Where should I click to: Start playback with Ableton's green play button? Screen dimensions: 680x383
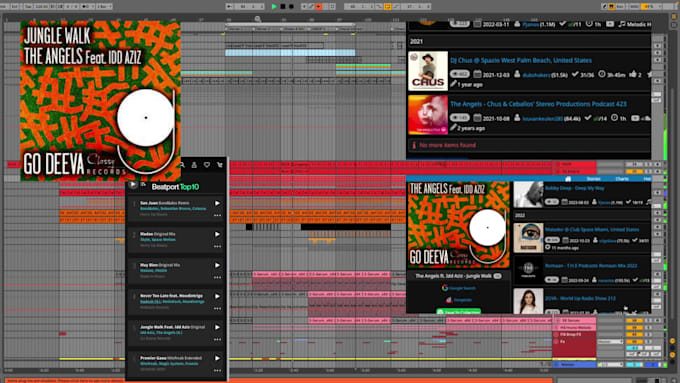[274, 7]
